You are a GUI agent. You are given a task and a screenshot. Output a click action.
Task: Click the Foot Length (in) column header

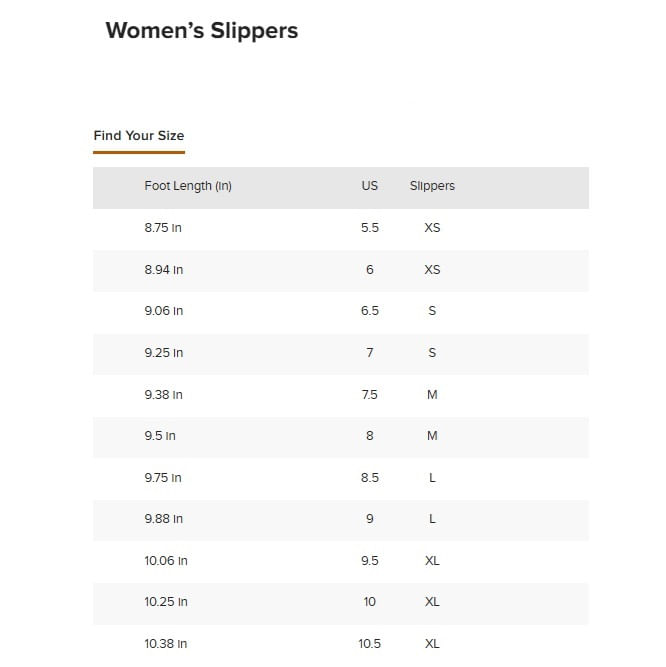click(188, 186)
